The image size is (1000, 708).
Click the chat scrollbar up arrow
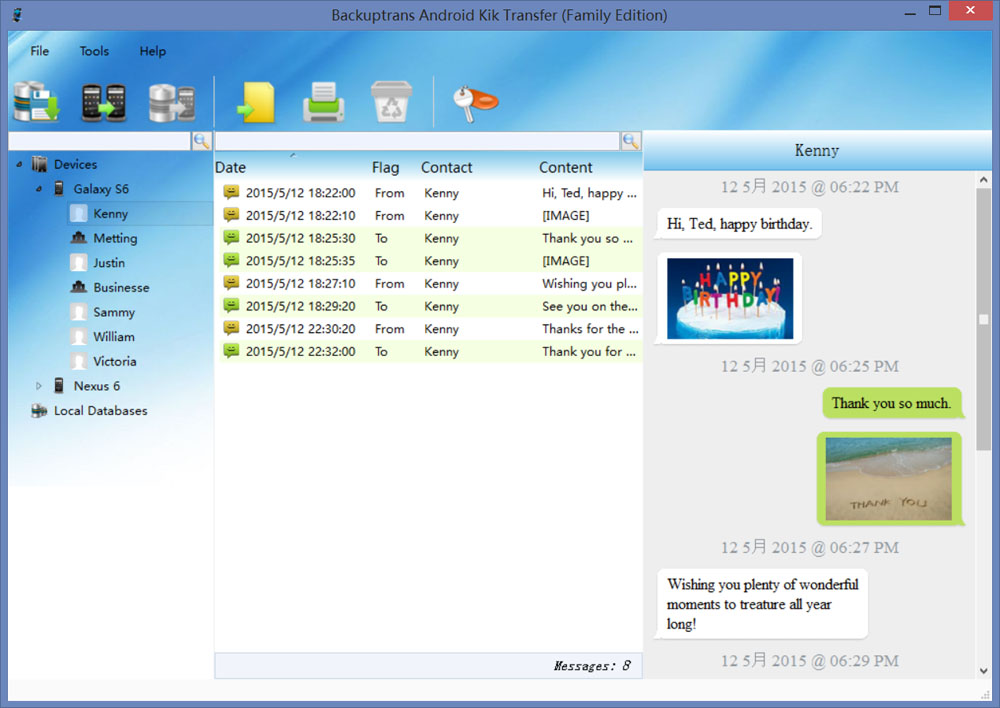coord(983,181)
